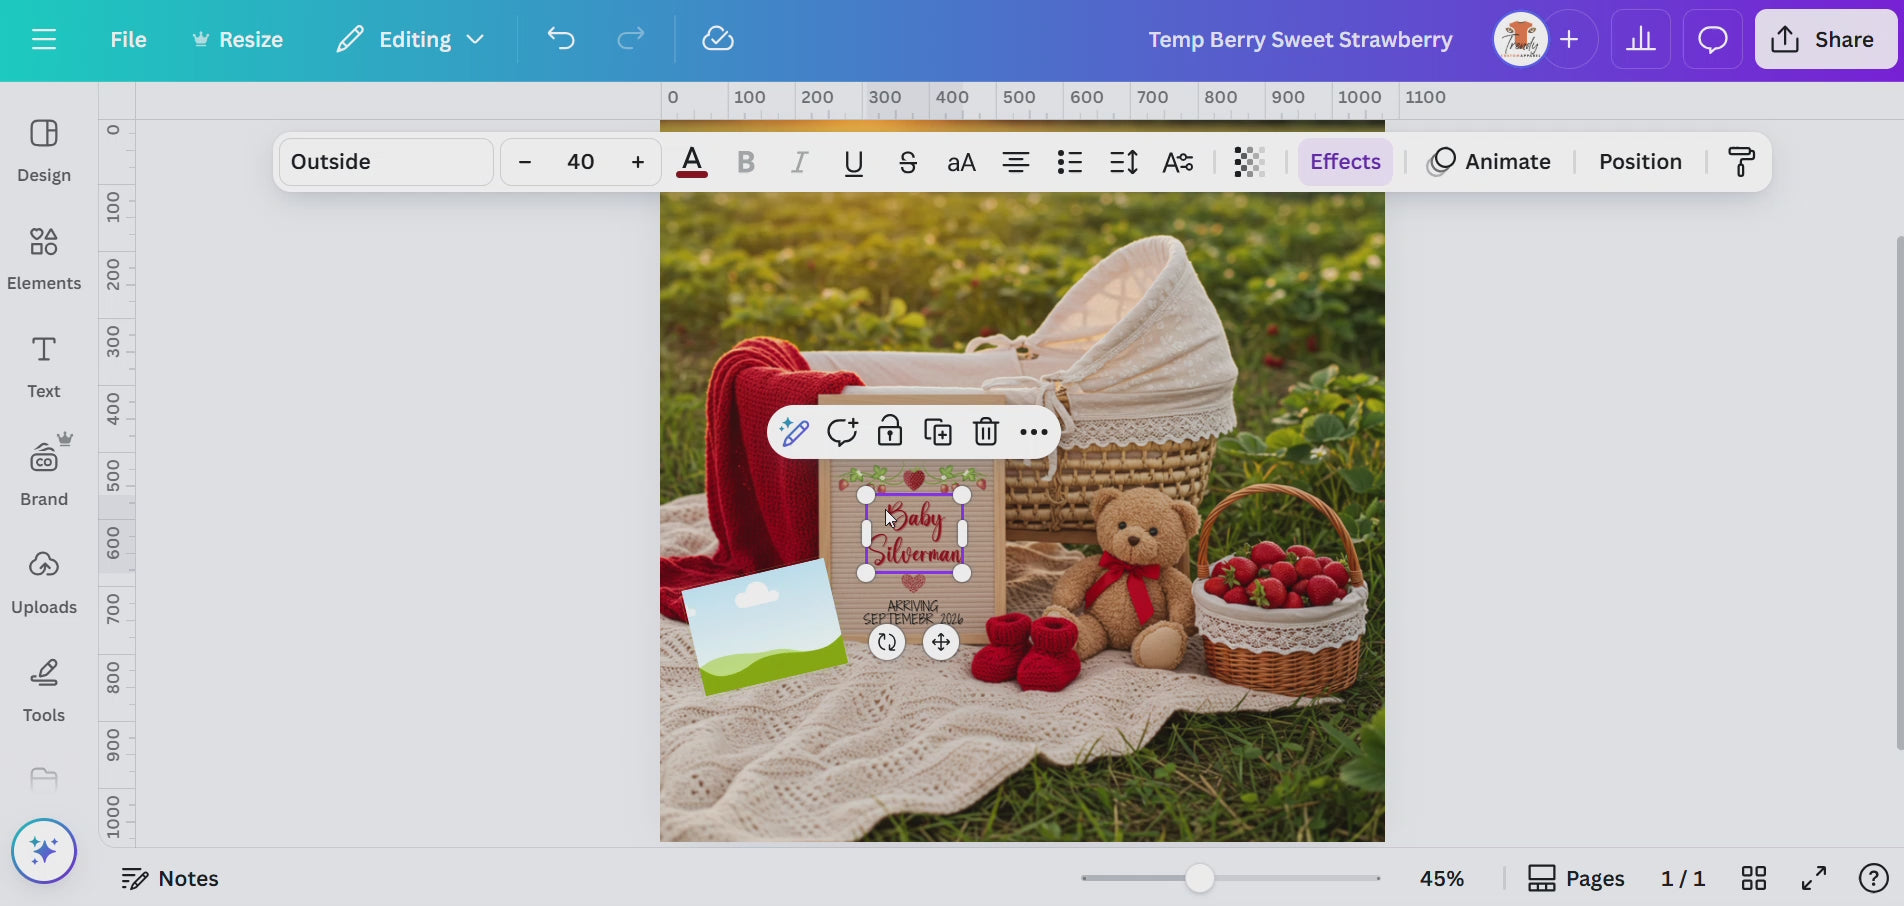This screenshot has height=906, width=1904.
Task: Open the Outside font family selector
Action: pos(386,162)
